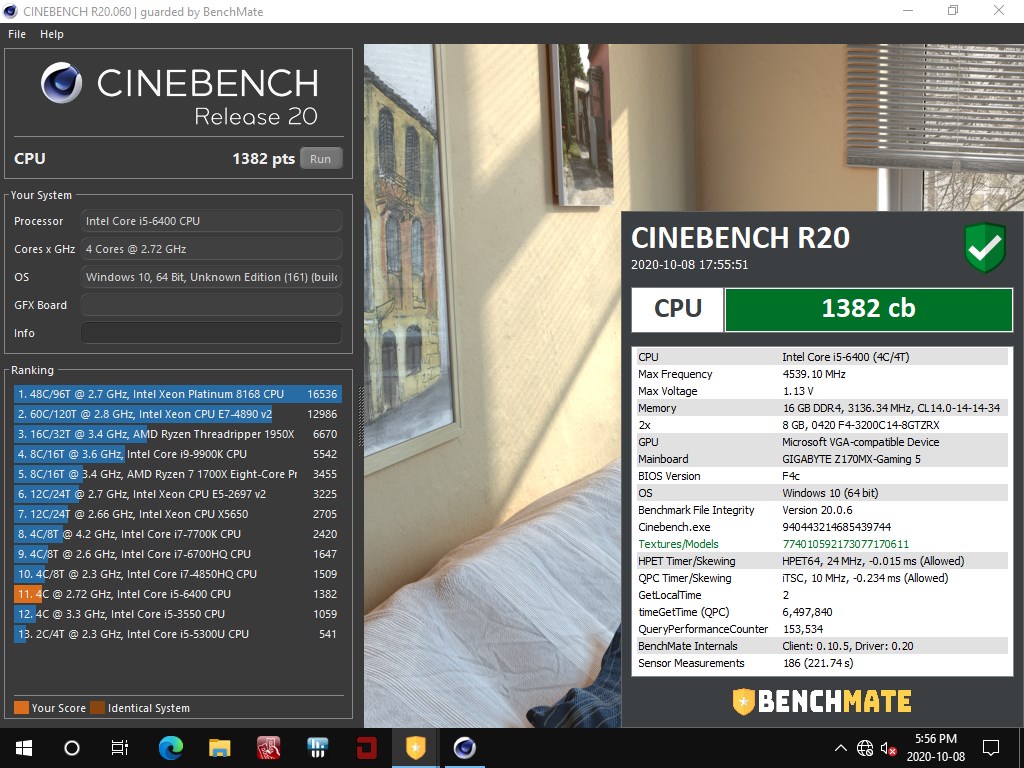
Task: Open network globe icon in system tray
Action: [865, 748]
